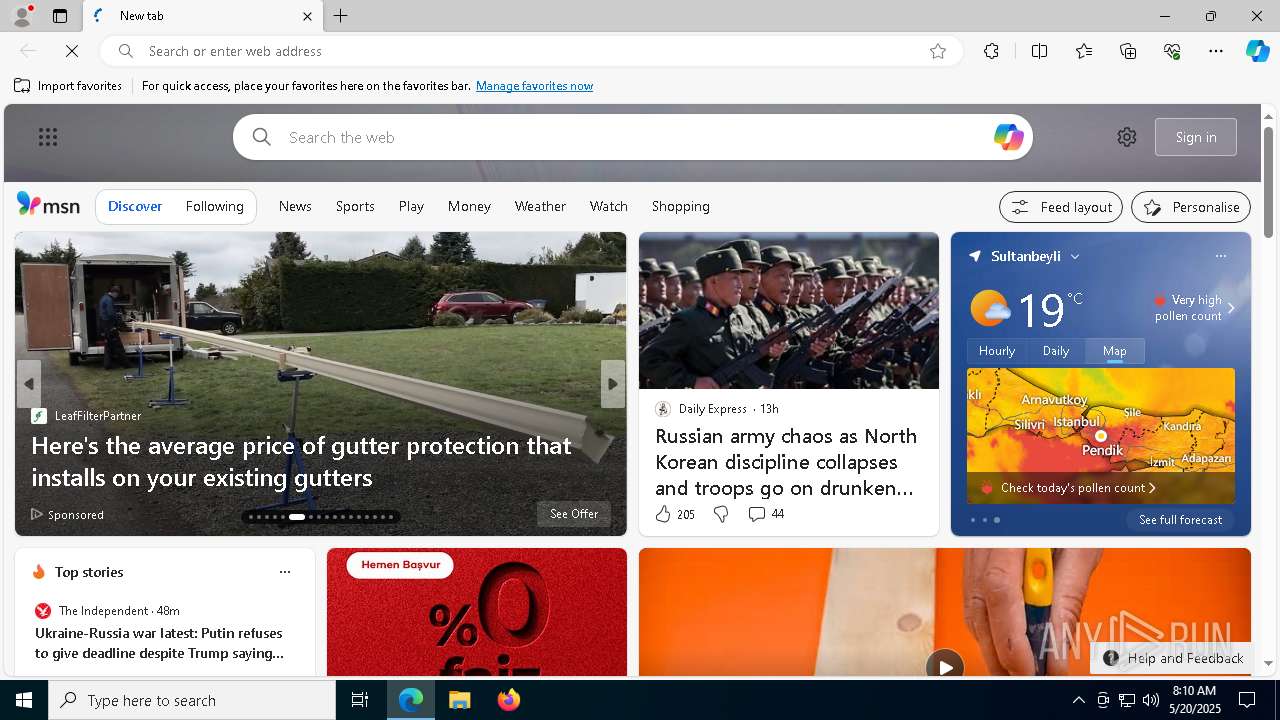Viewport: 1280px width, 720px height.
Task: Switch to the Following tab
Action: [214, 206]
